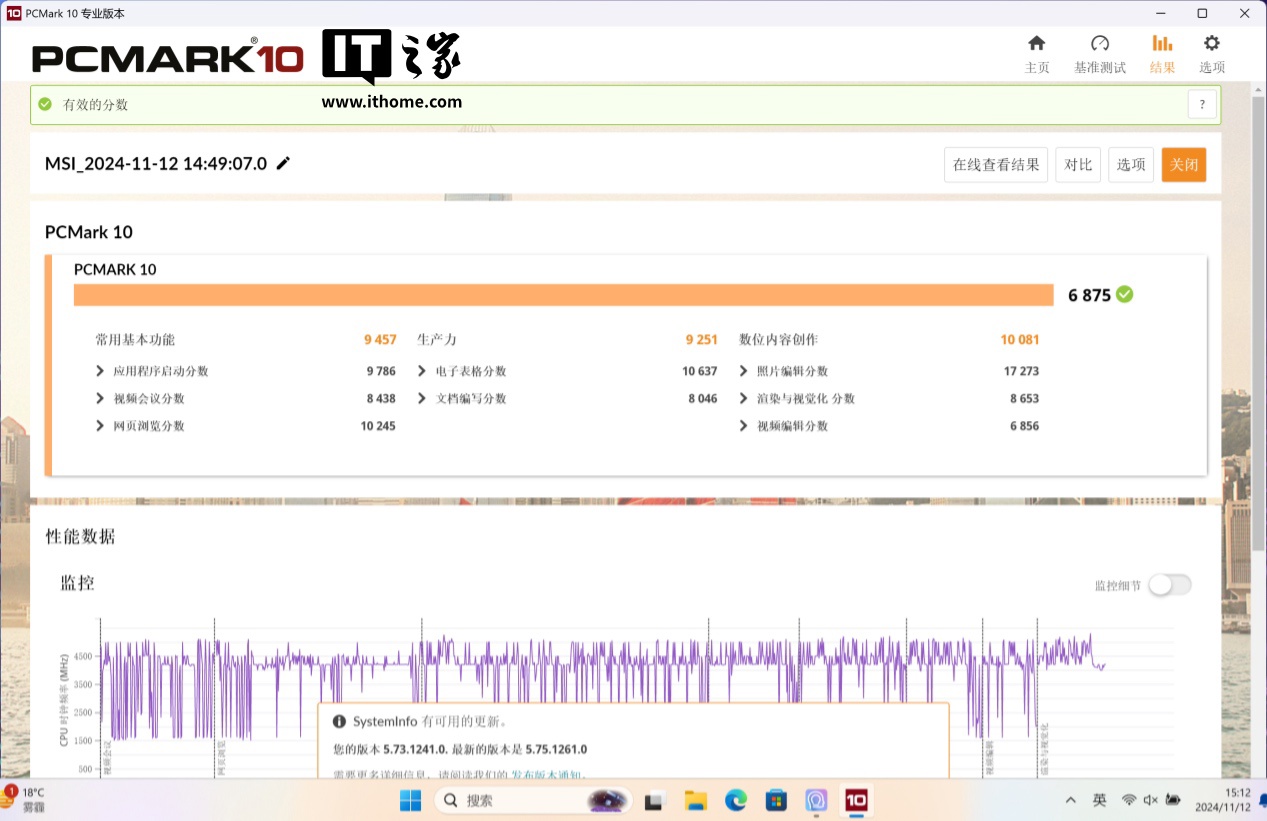The image size is (1267, 821).
Task: Click the orange 关闭 button
Action: point(1183,165)
